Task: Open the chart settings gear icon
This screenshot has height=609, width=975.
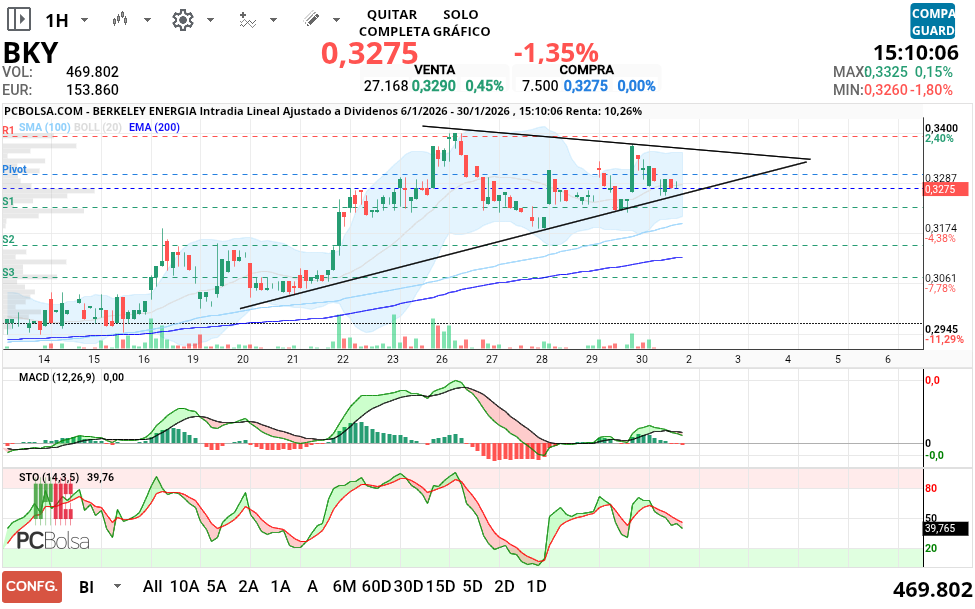Action: [x=182, y=19]
